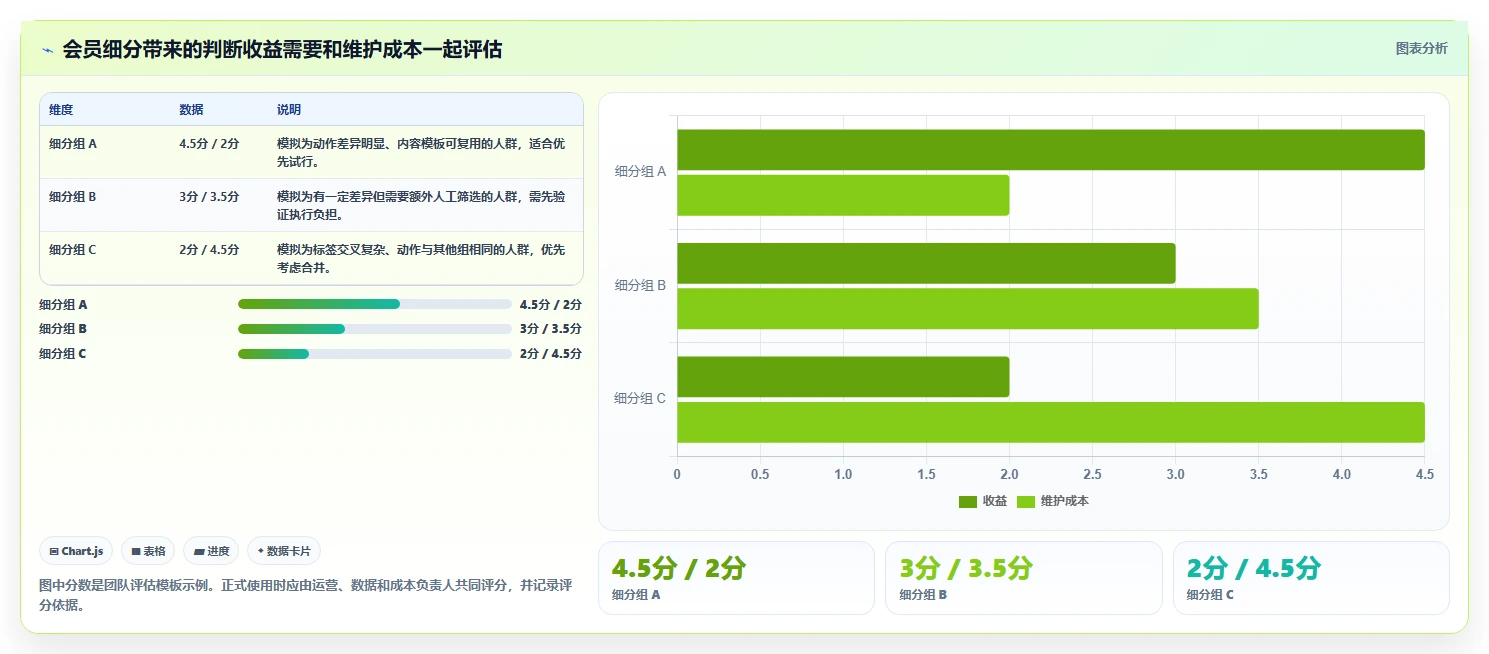Select the 数据卡片 tag chip
The height and width of the screenshot is (654, 1489).
[284, 551]
